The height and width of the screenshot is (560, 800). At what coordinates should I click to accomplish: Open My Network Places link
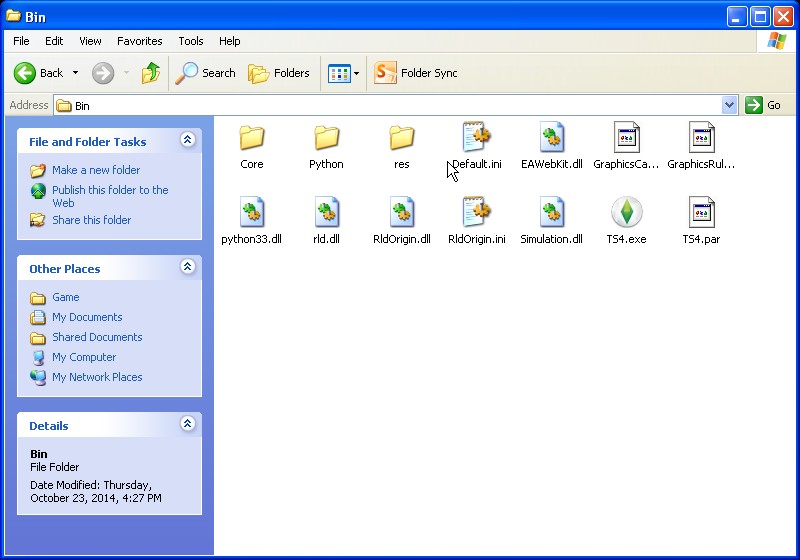point(97,377)
